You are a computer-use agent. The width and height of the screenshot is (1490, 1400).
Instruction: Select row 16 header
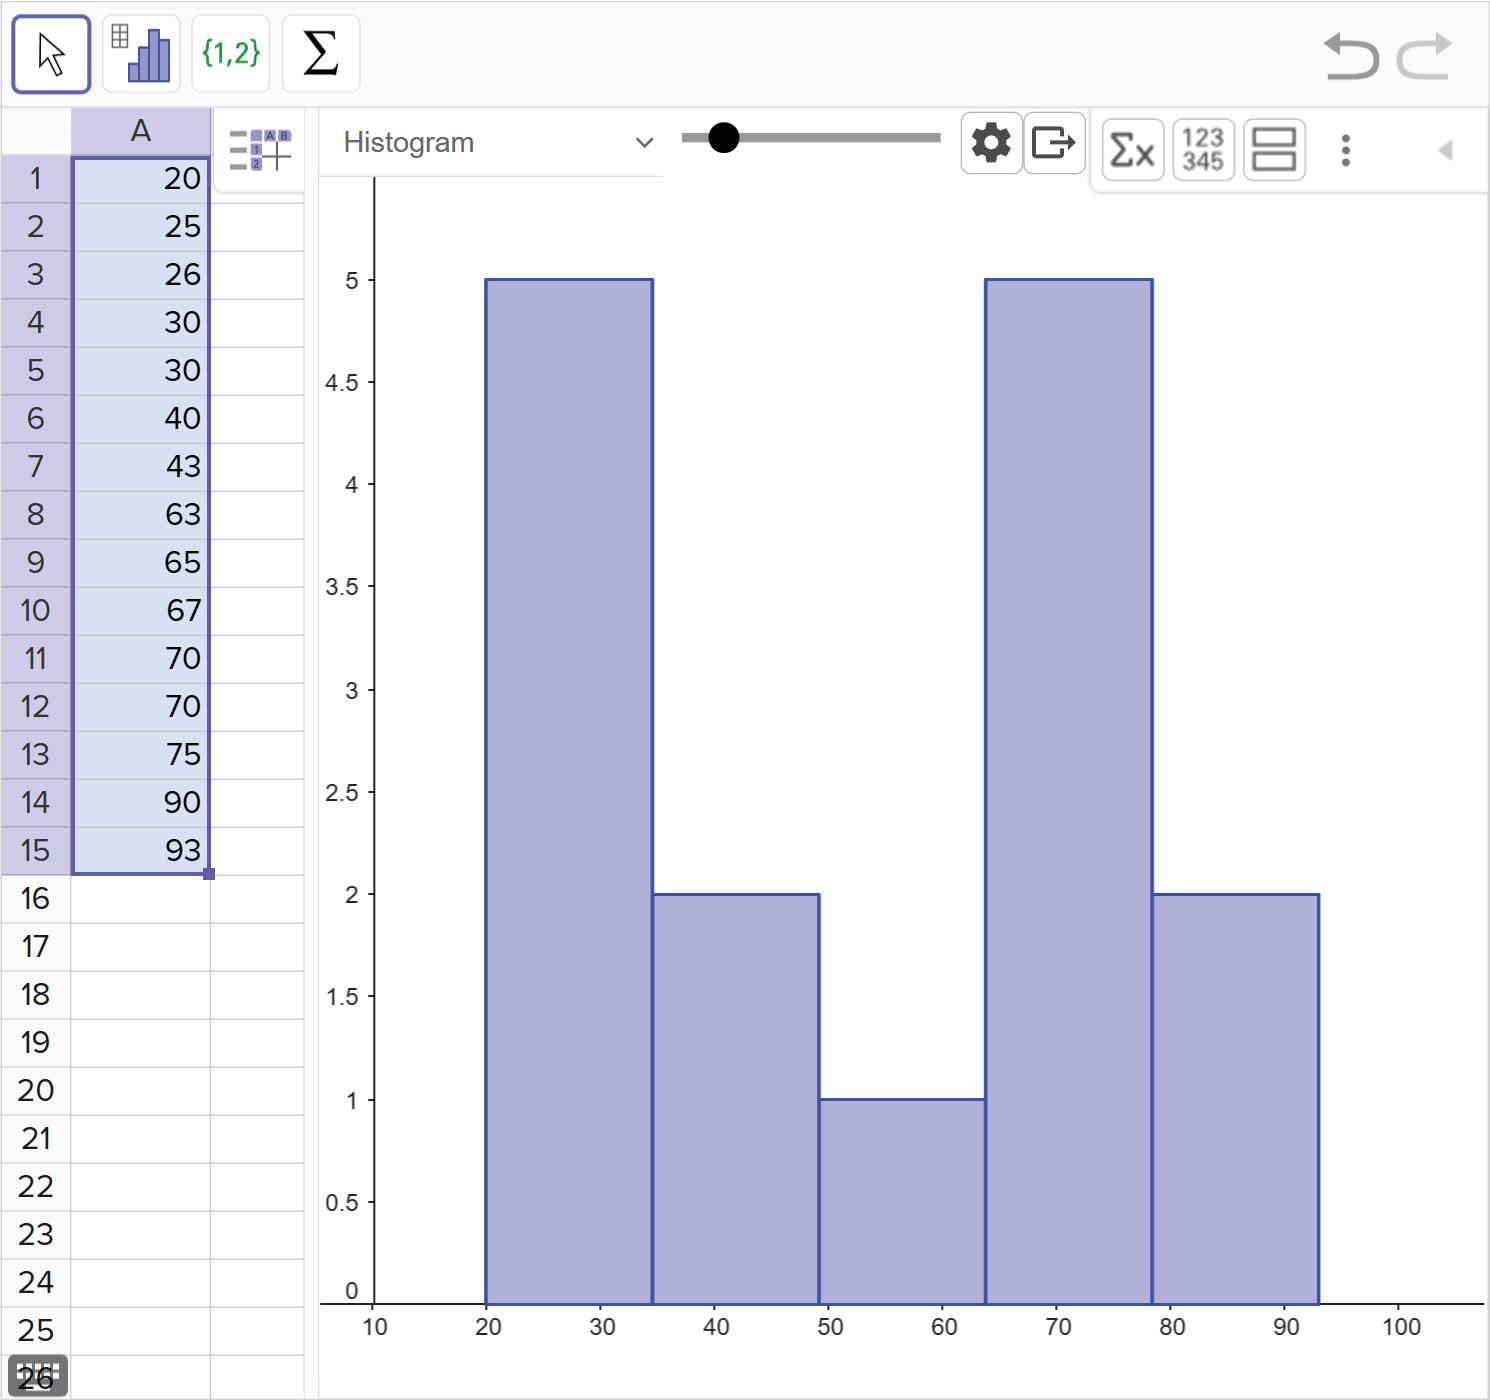click(x=36, y=899)
